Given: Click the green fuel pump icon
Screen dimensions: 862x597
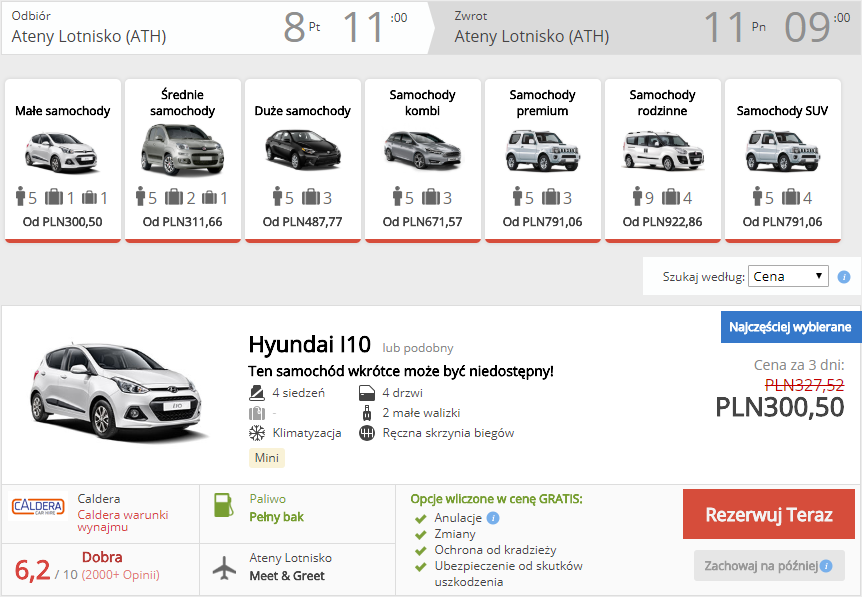Looking at the screenshot, I should 226,505.
